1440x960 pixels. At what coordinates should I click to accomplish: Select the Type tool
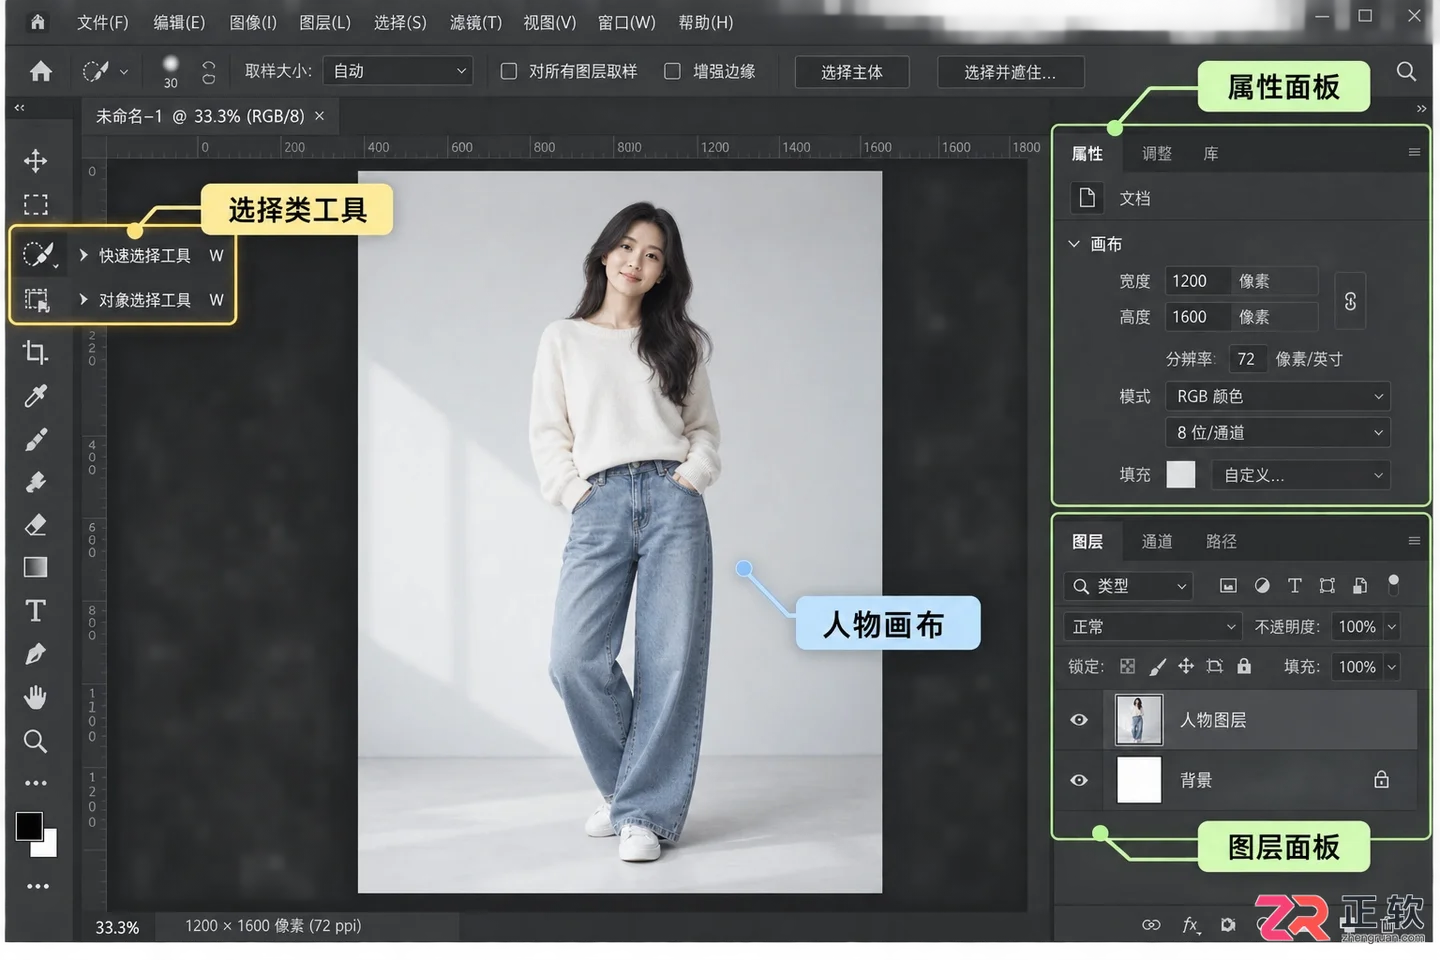[36, 610]
